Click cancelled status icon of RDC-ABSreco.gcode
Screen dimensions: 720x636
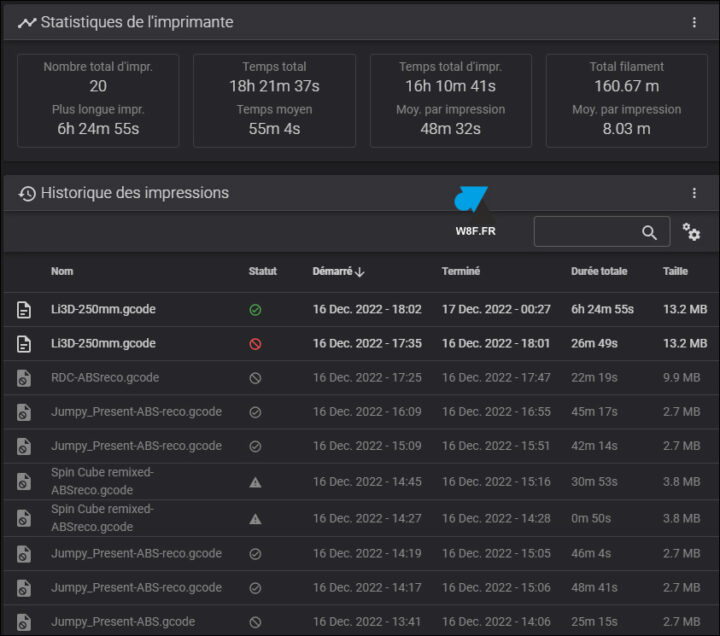[x=255, y=378]
